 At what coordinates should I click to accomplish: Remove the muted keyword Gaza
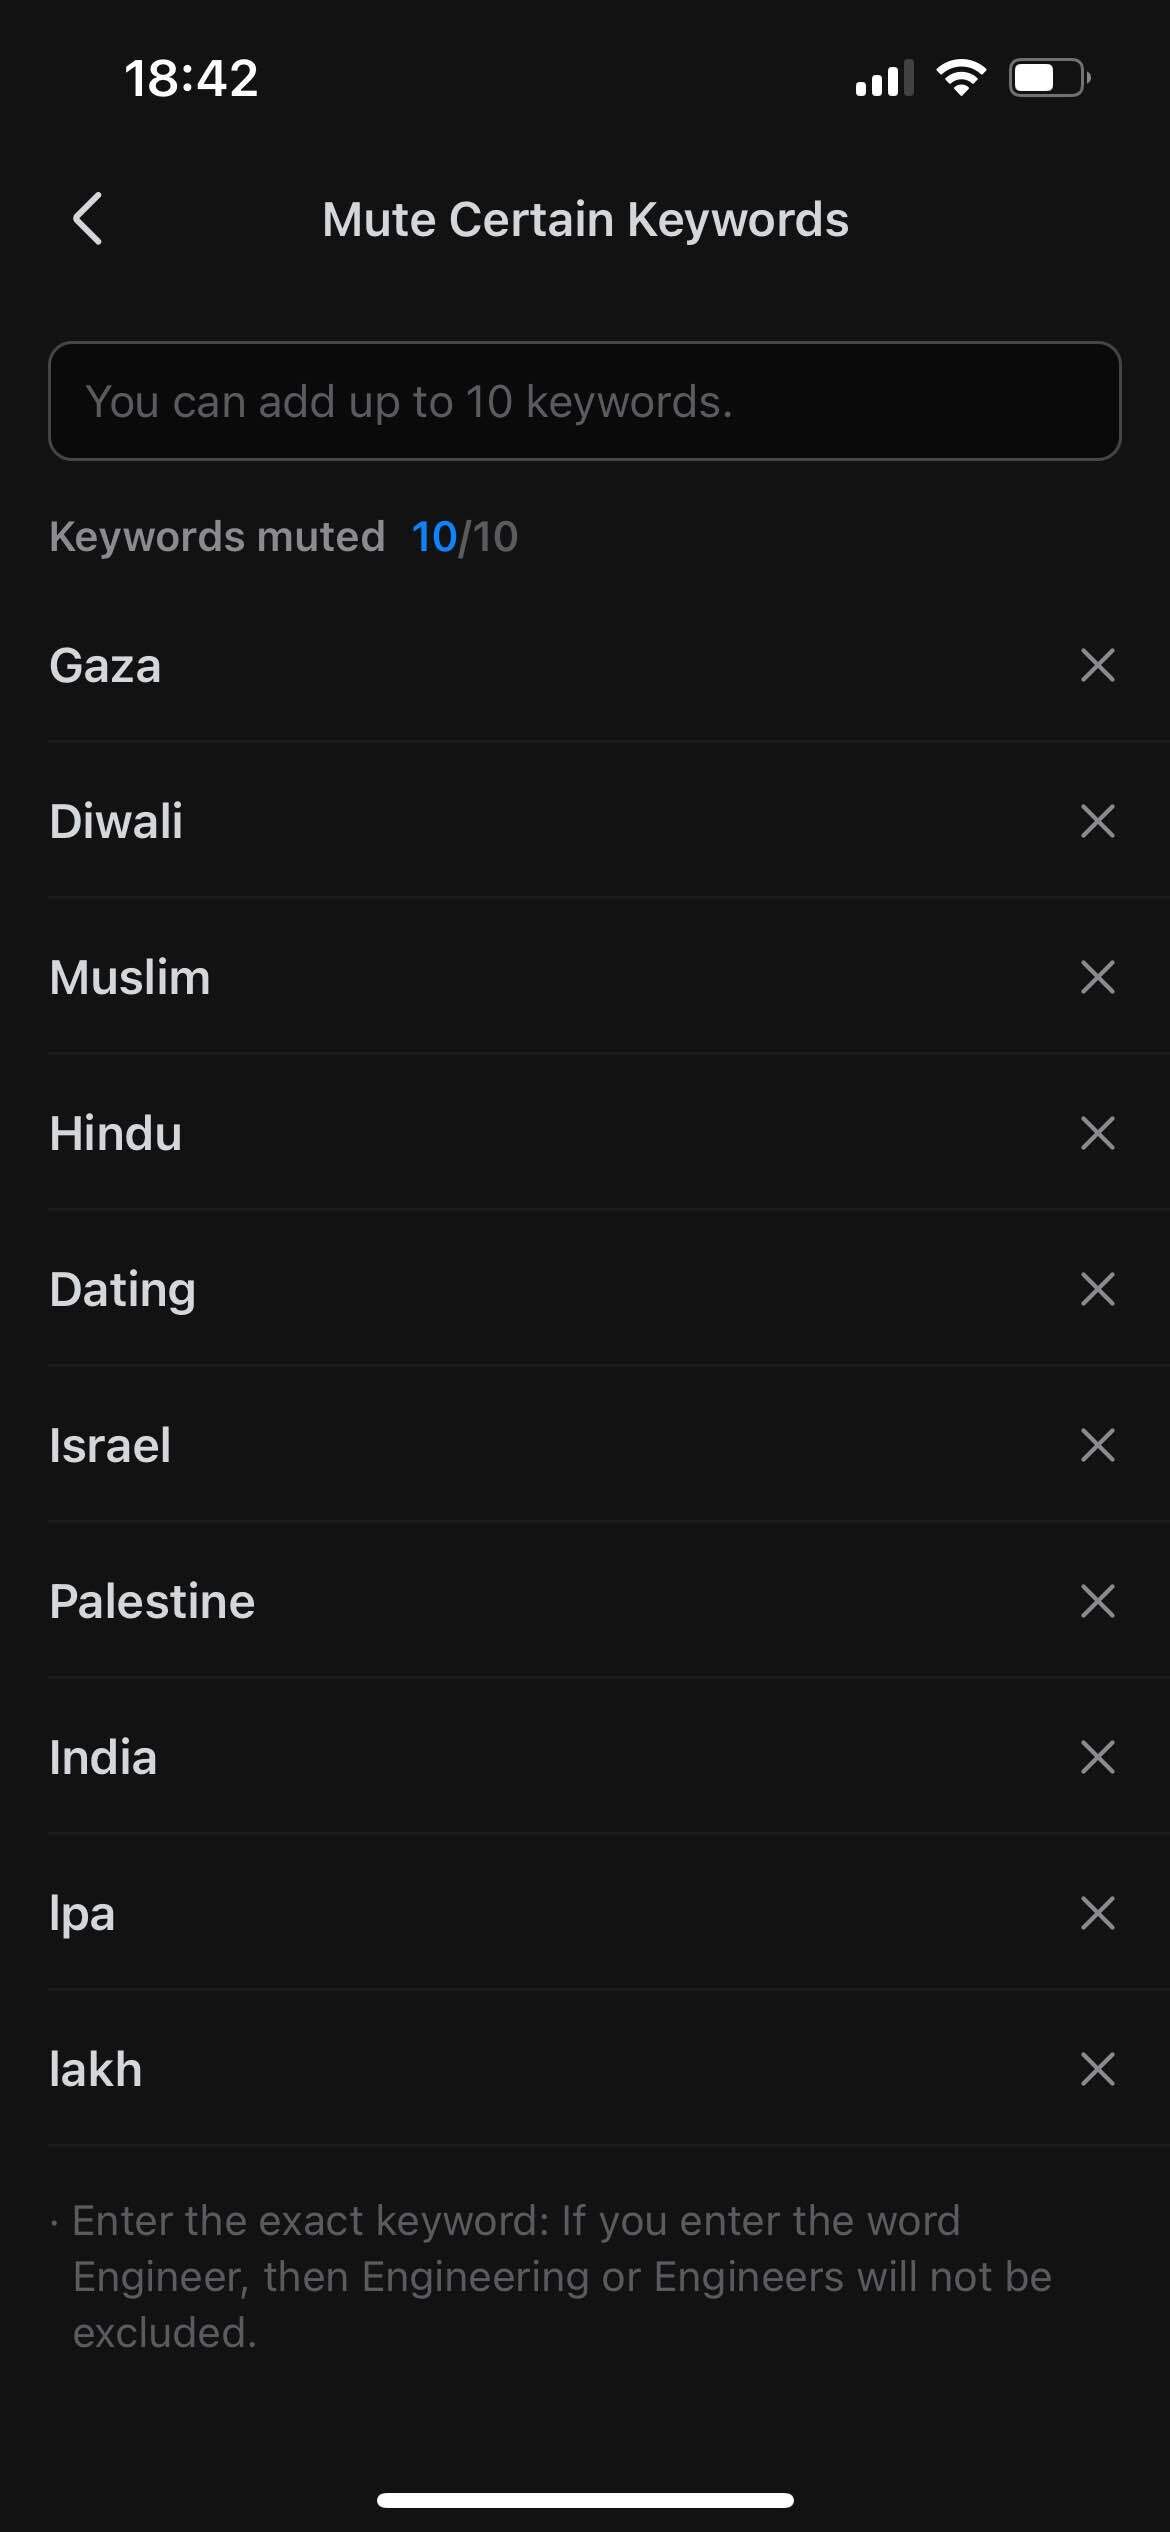pos(1097,665)
